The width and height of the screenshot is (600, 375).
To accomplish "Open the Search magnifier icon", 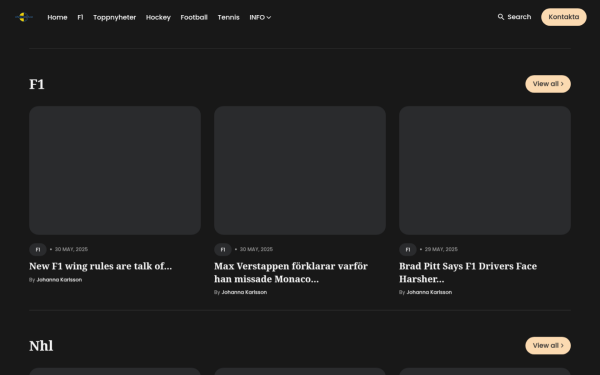I will click(x=501, y=17).
